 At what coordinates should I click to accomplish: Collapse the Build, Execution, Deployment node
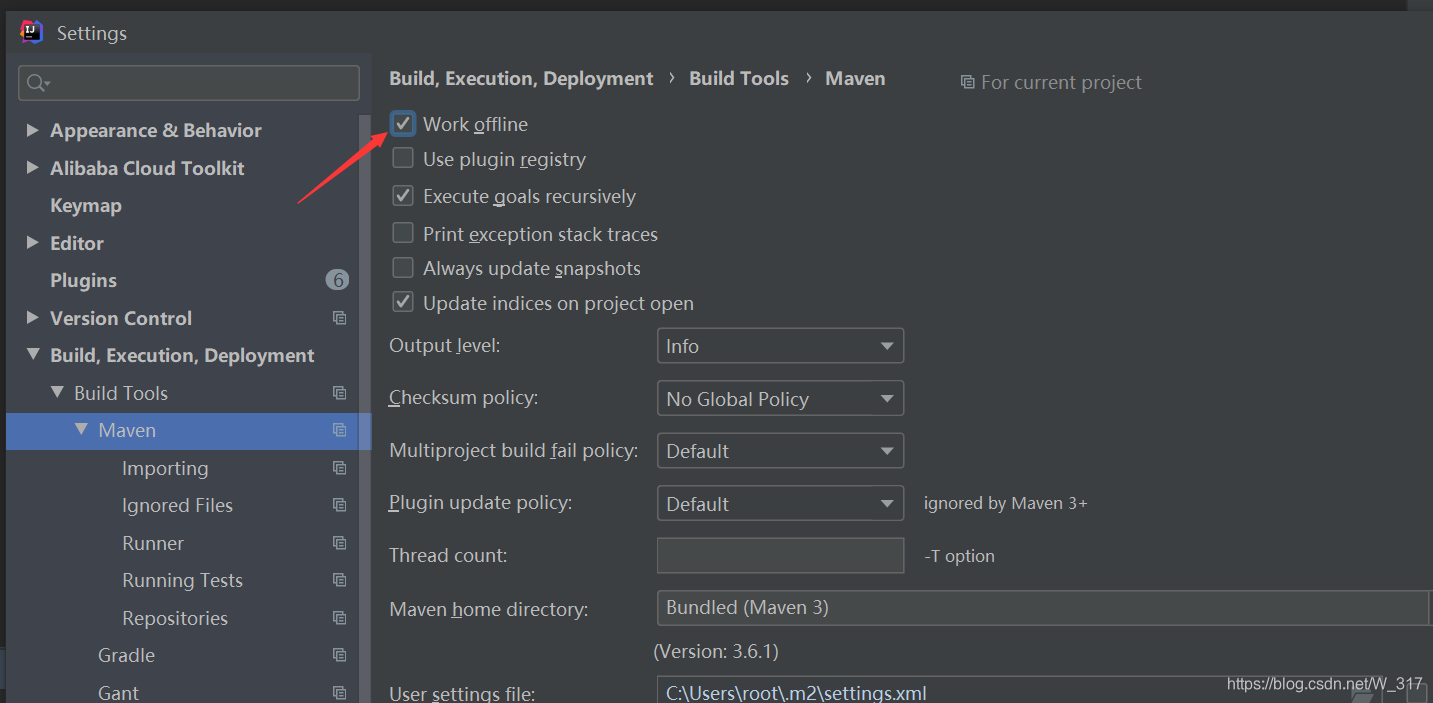point(33,355)
